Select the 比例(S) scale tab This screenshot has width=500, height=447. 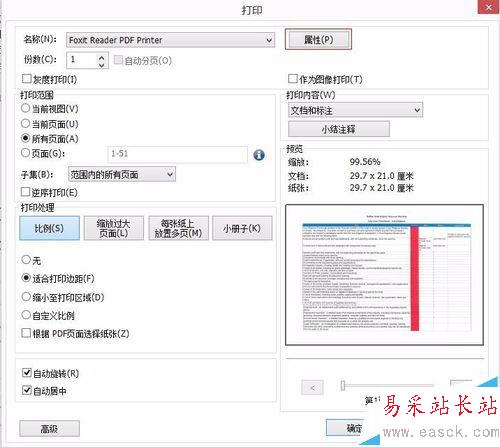click(49, 228)
